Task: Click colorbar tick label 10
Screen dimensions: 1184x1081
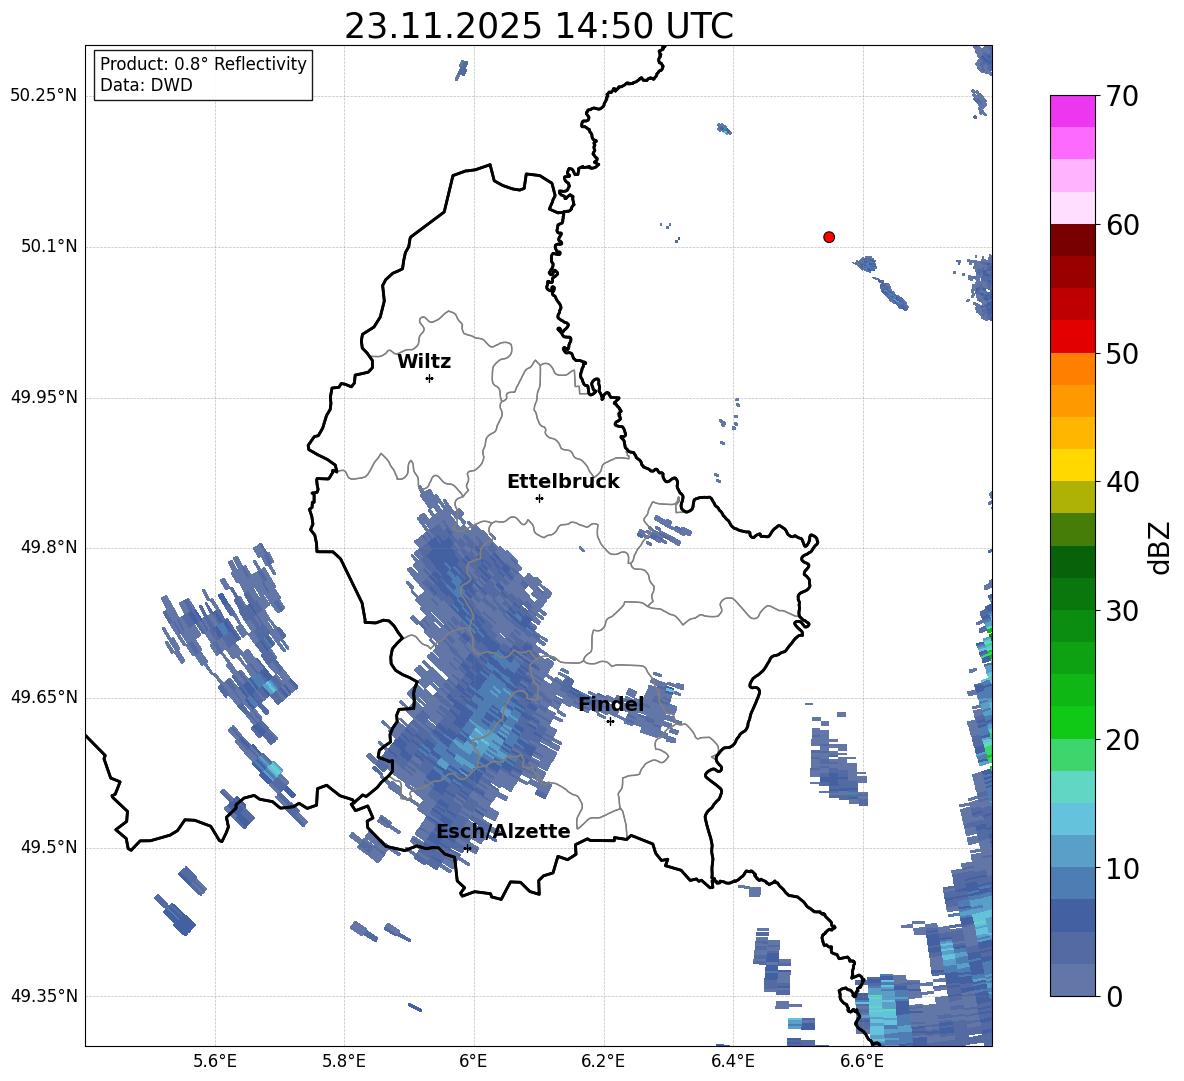Action: coord(1122,868)
